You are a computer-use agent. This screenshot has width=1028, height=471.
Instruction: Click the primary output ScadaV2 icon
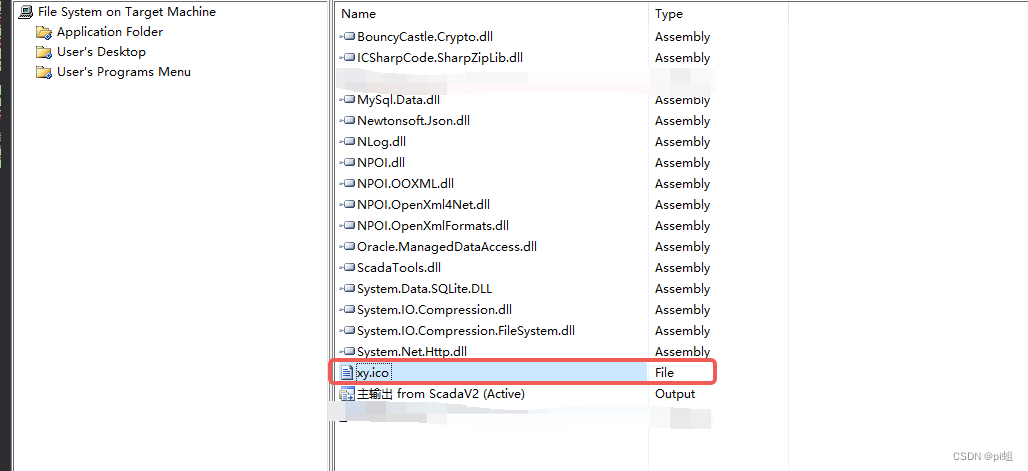pos(347,394)
